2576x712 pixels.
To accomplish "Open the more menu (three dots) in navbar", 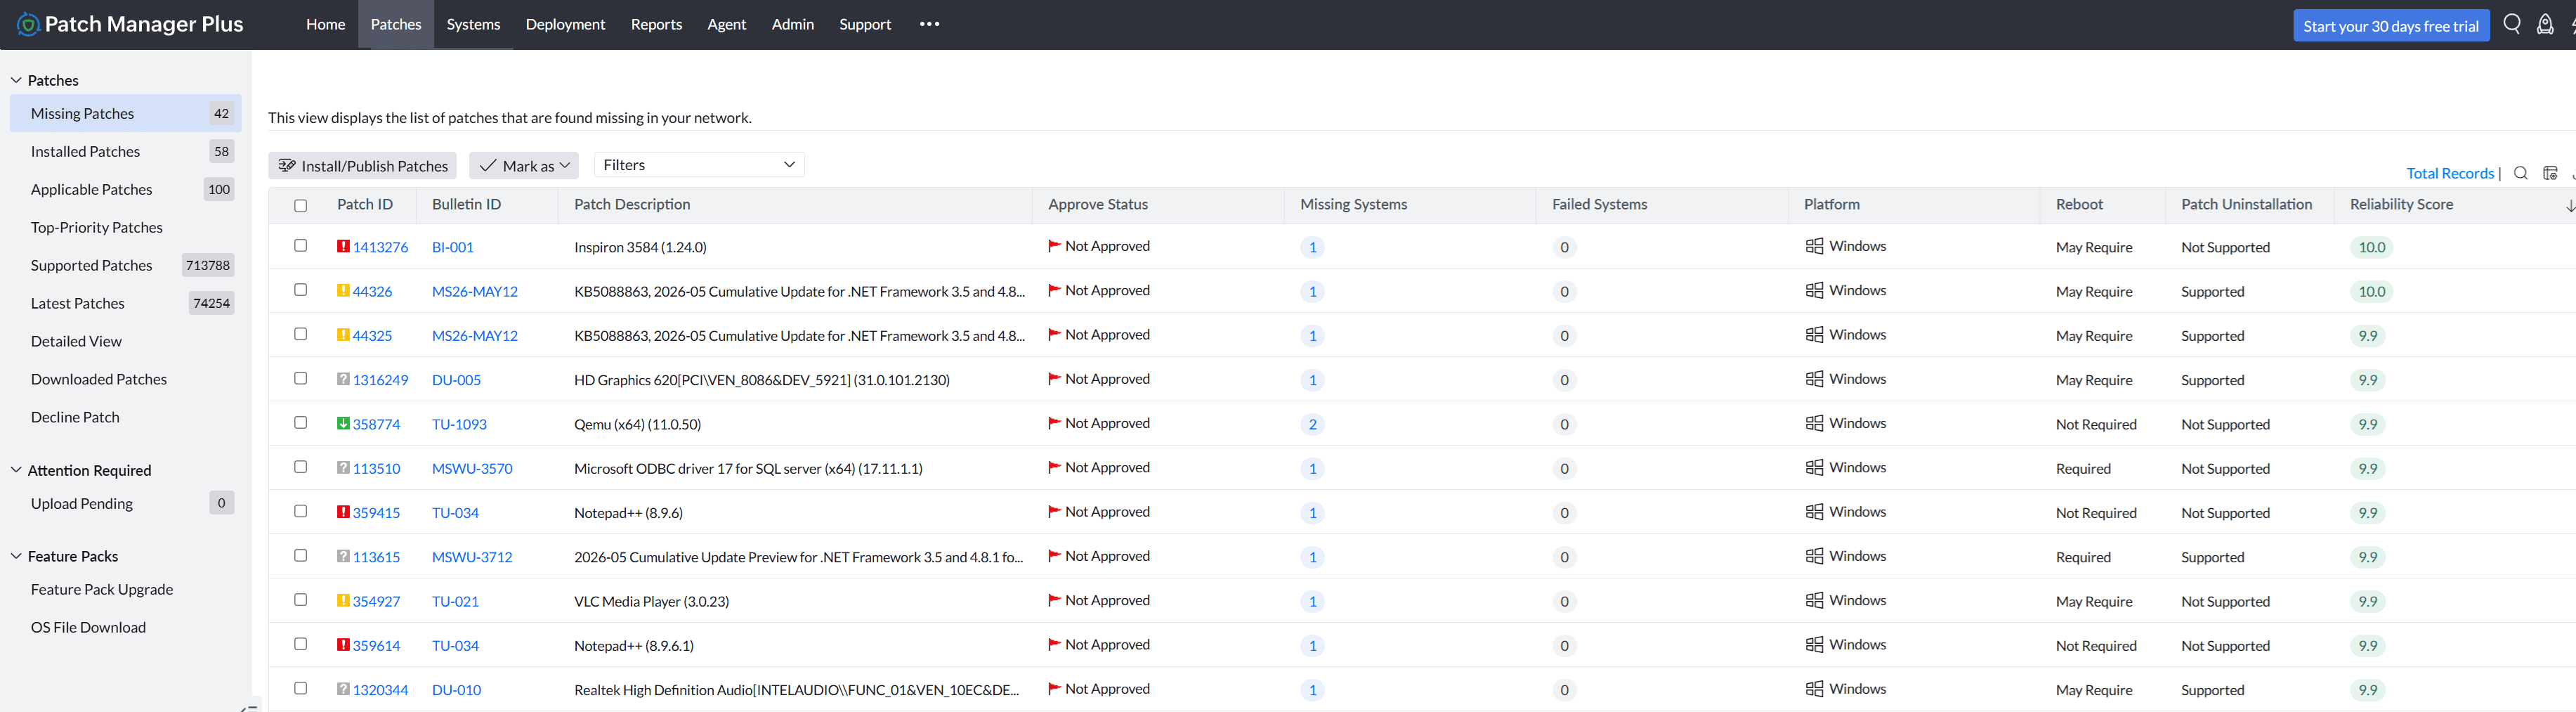I will pos(929,24).
